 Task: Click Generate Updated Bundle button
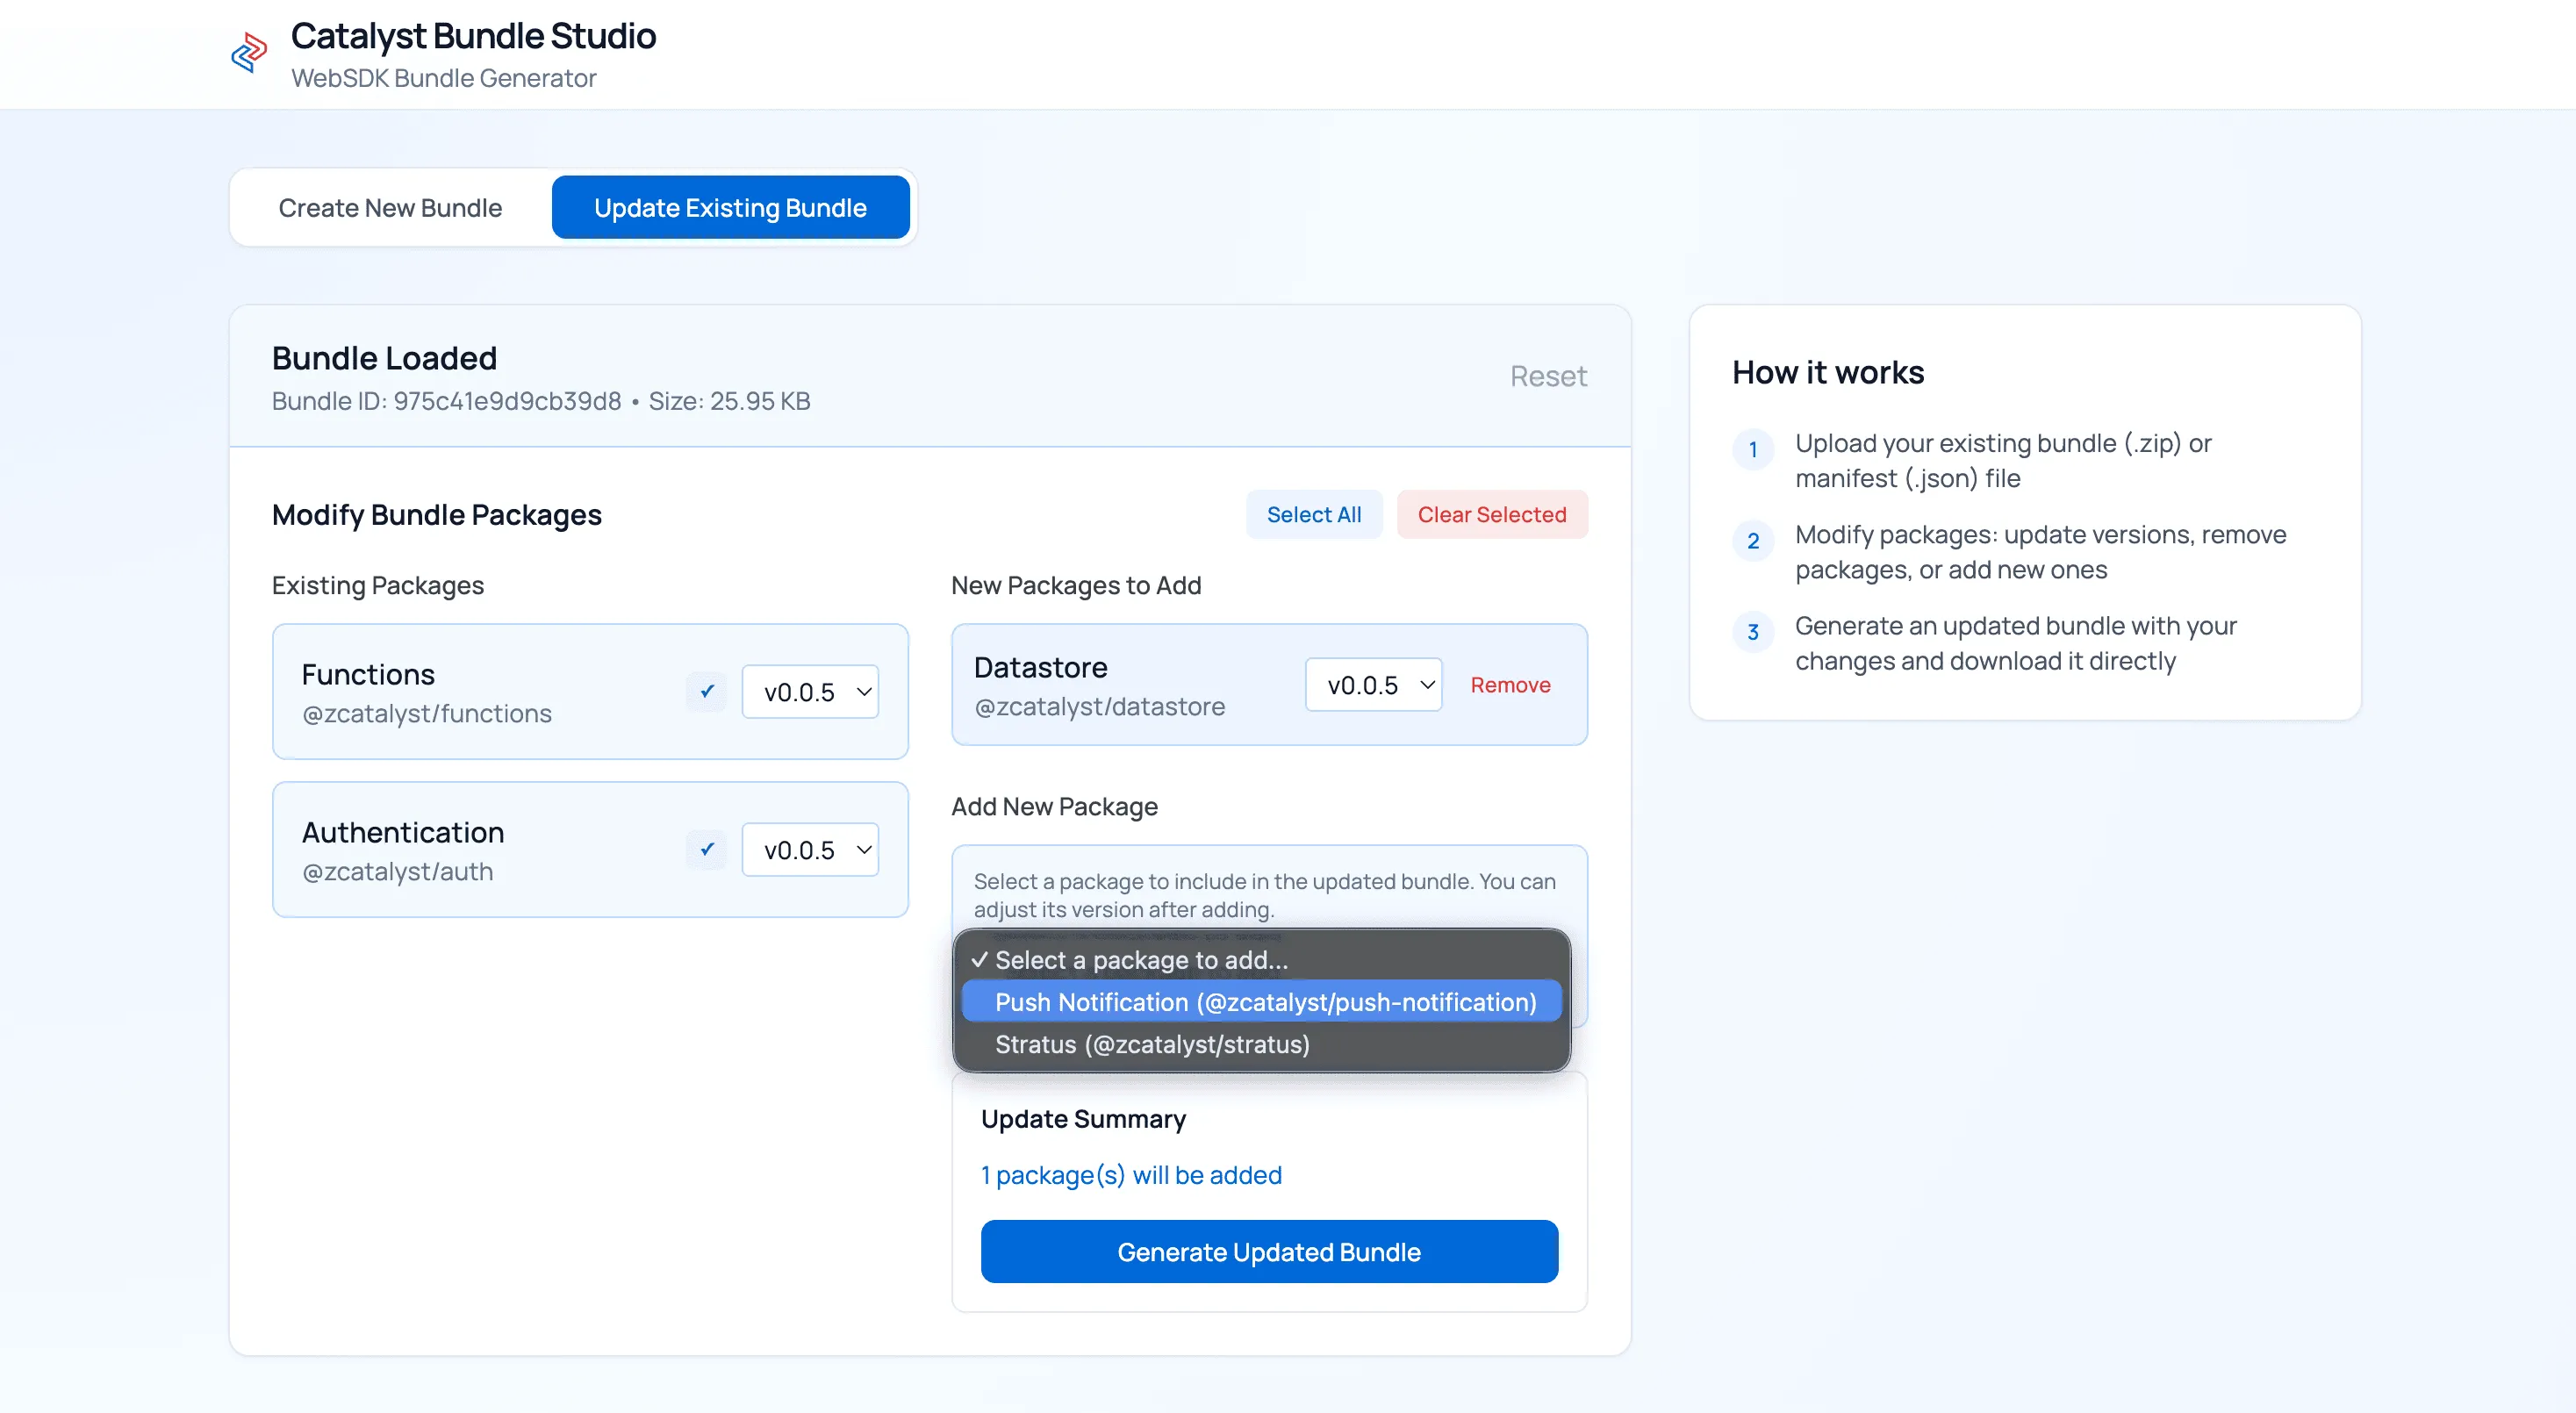click(1269, 1251)
